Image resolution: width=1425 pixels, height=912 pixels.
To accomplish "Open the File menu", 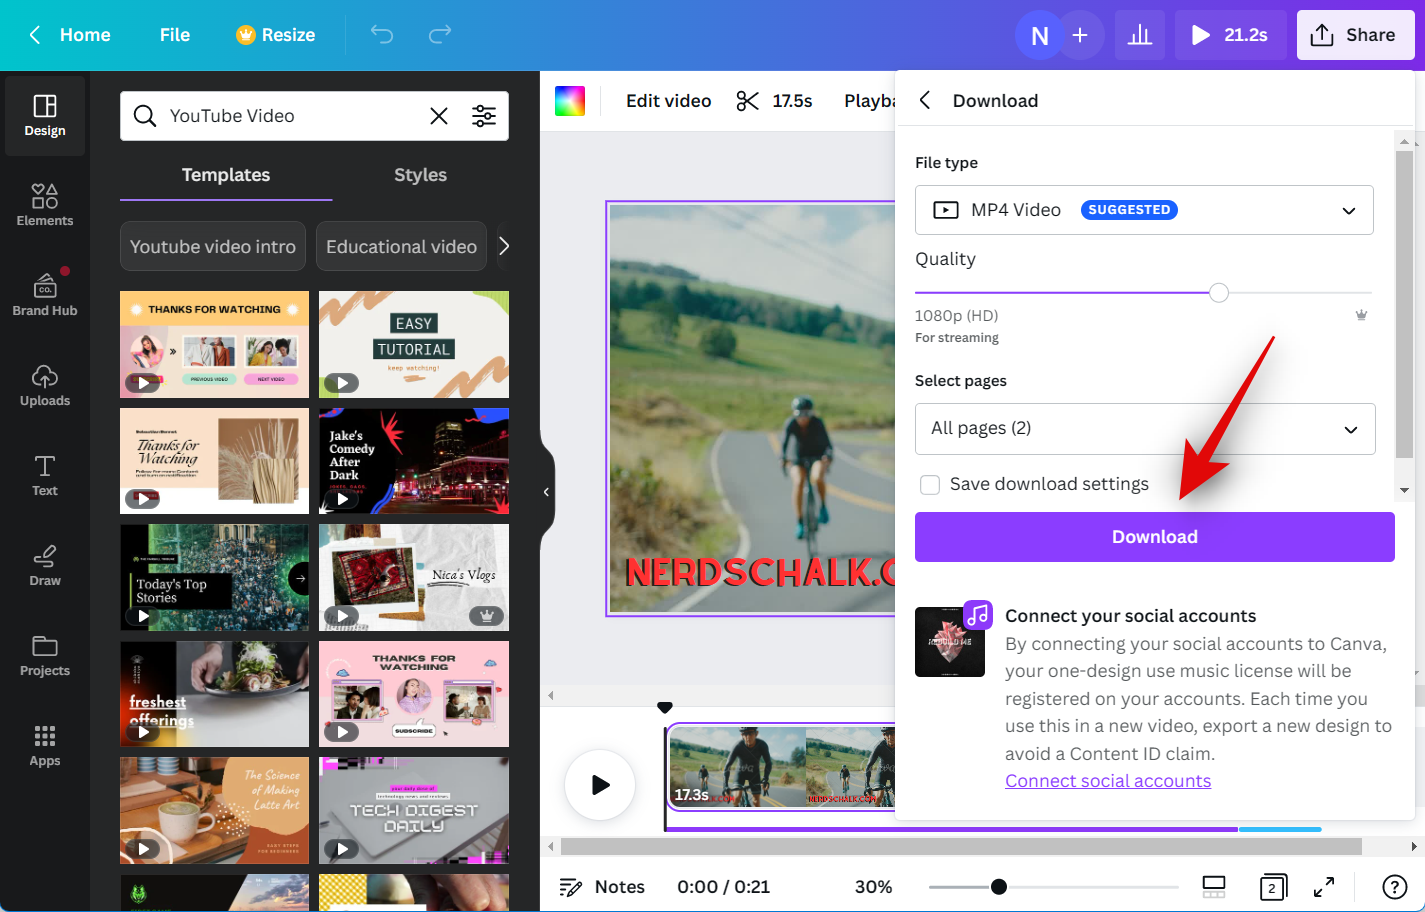I will [174, 35].
